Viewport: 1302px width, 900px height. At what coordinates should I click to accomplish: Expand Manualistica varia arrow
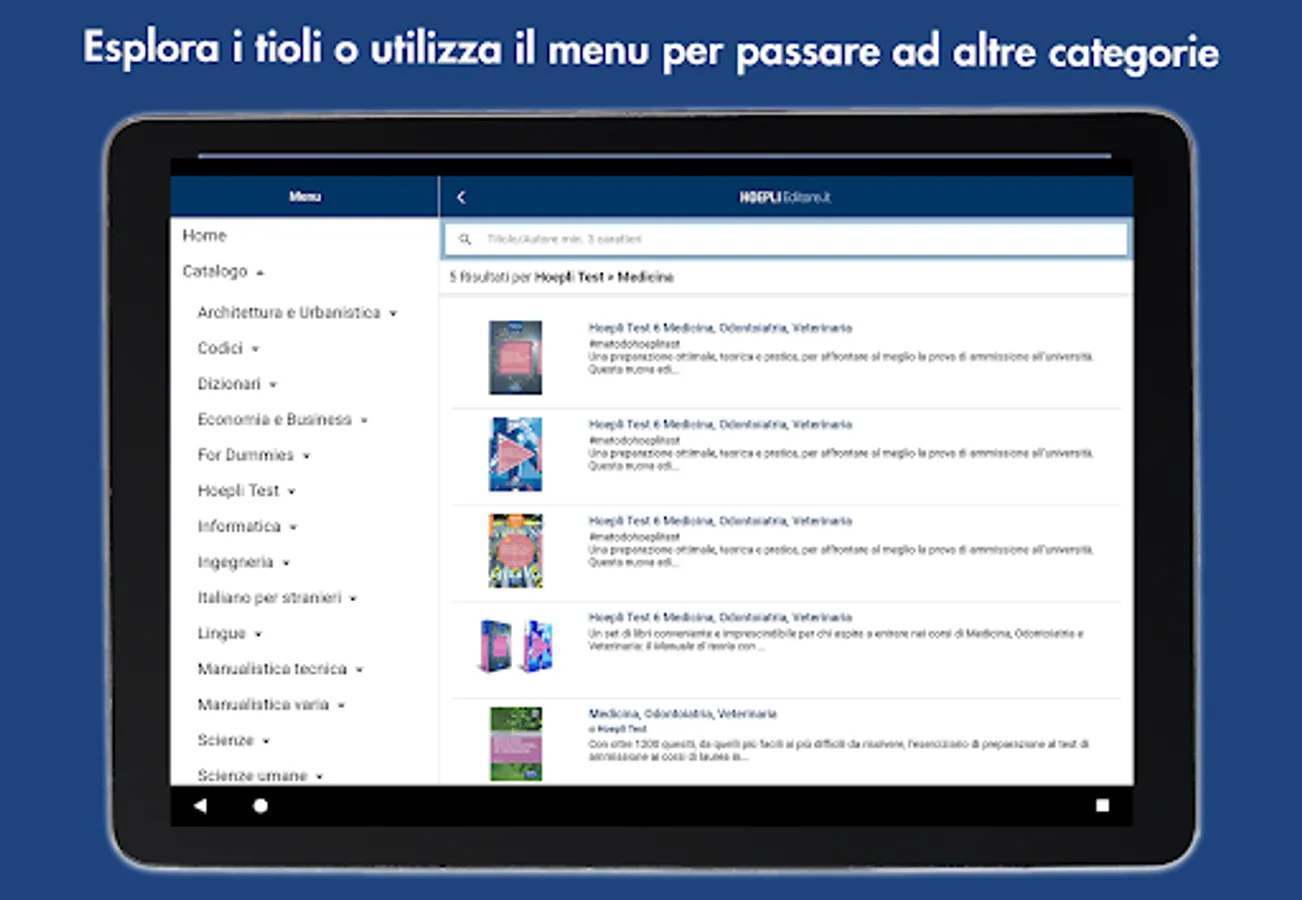pyautogui.click(x=341, y=706)
